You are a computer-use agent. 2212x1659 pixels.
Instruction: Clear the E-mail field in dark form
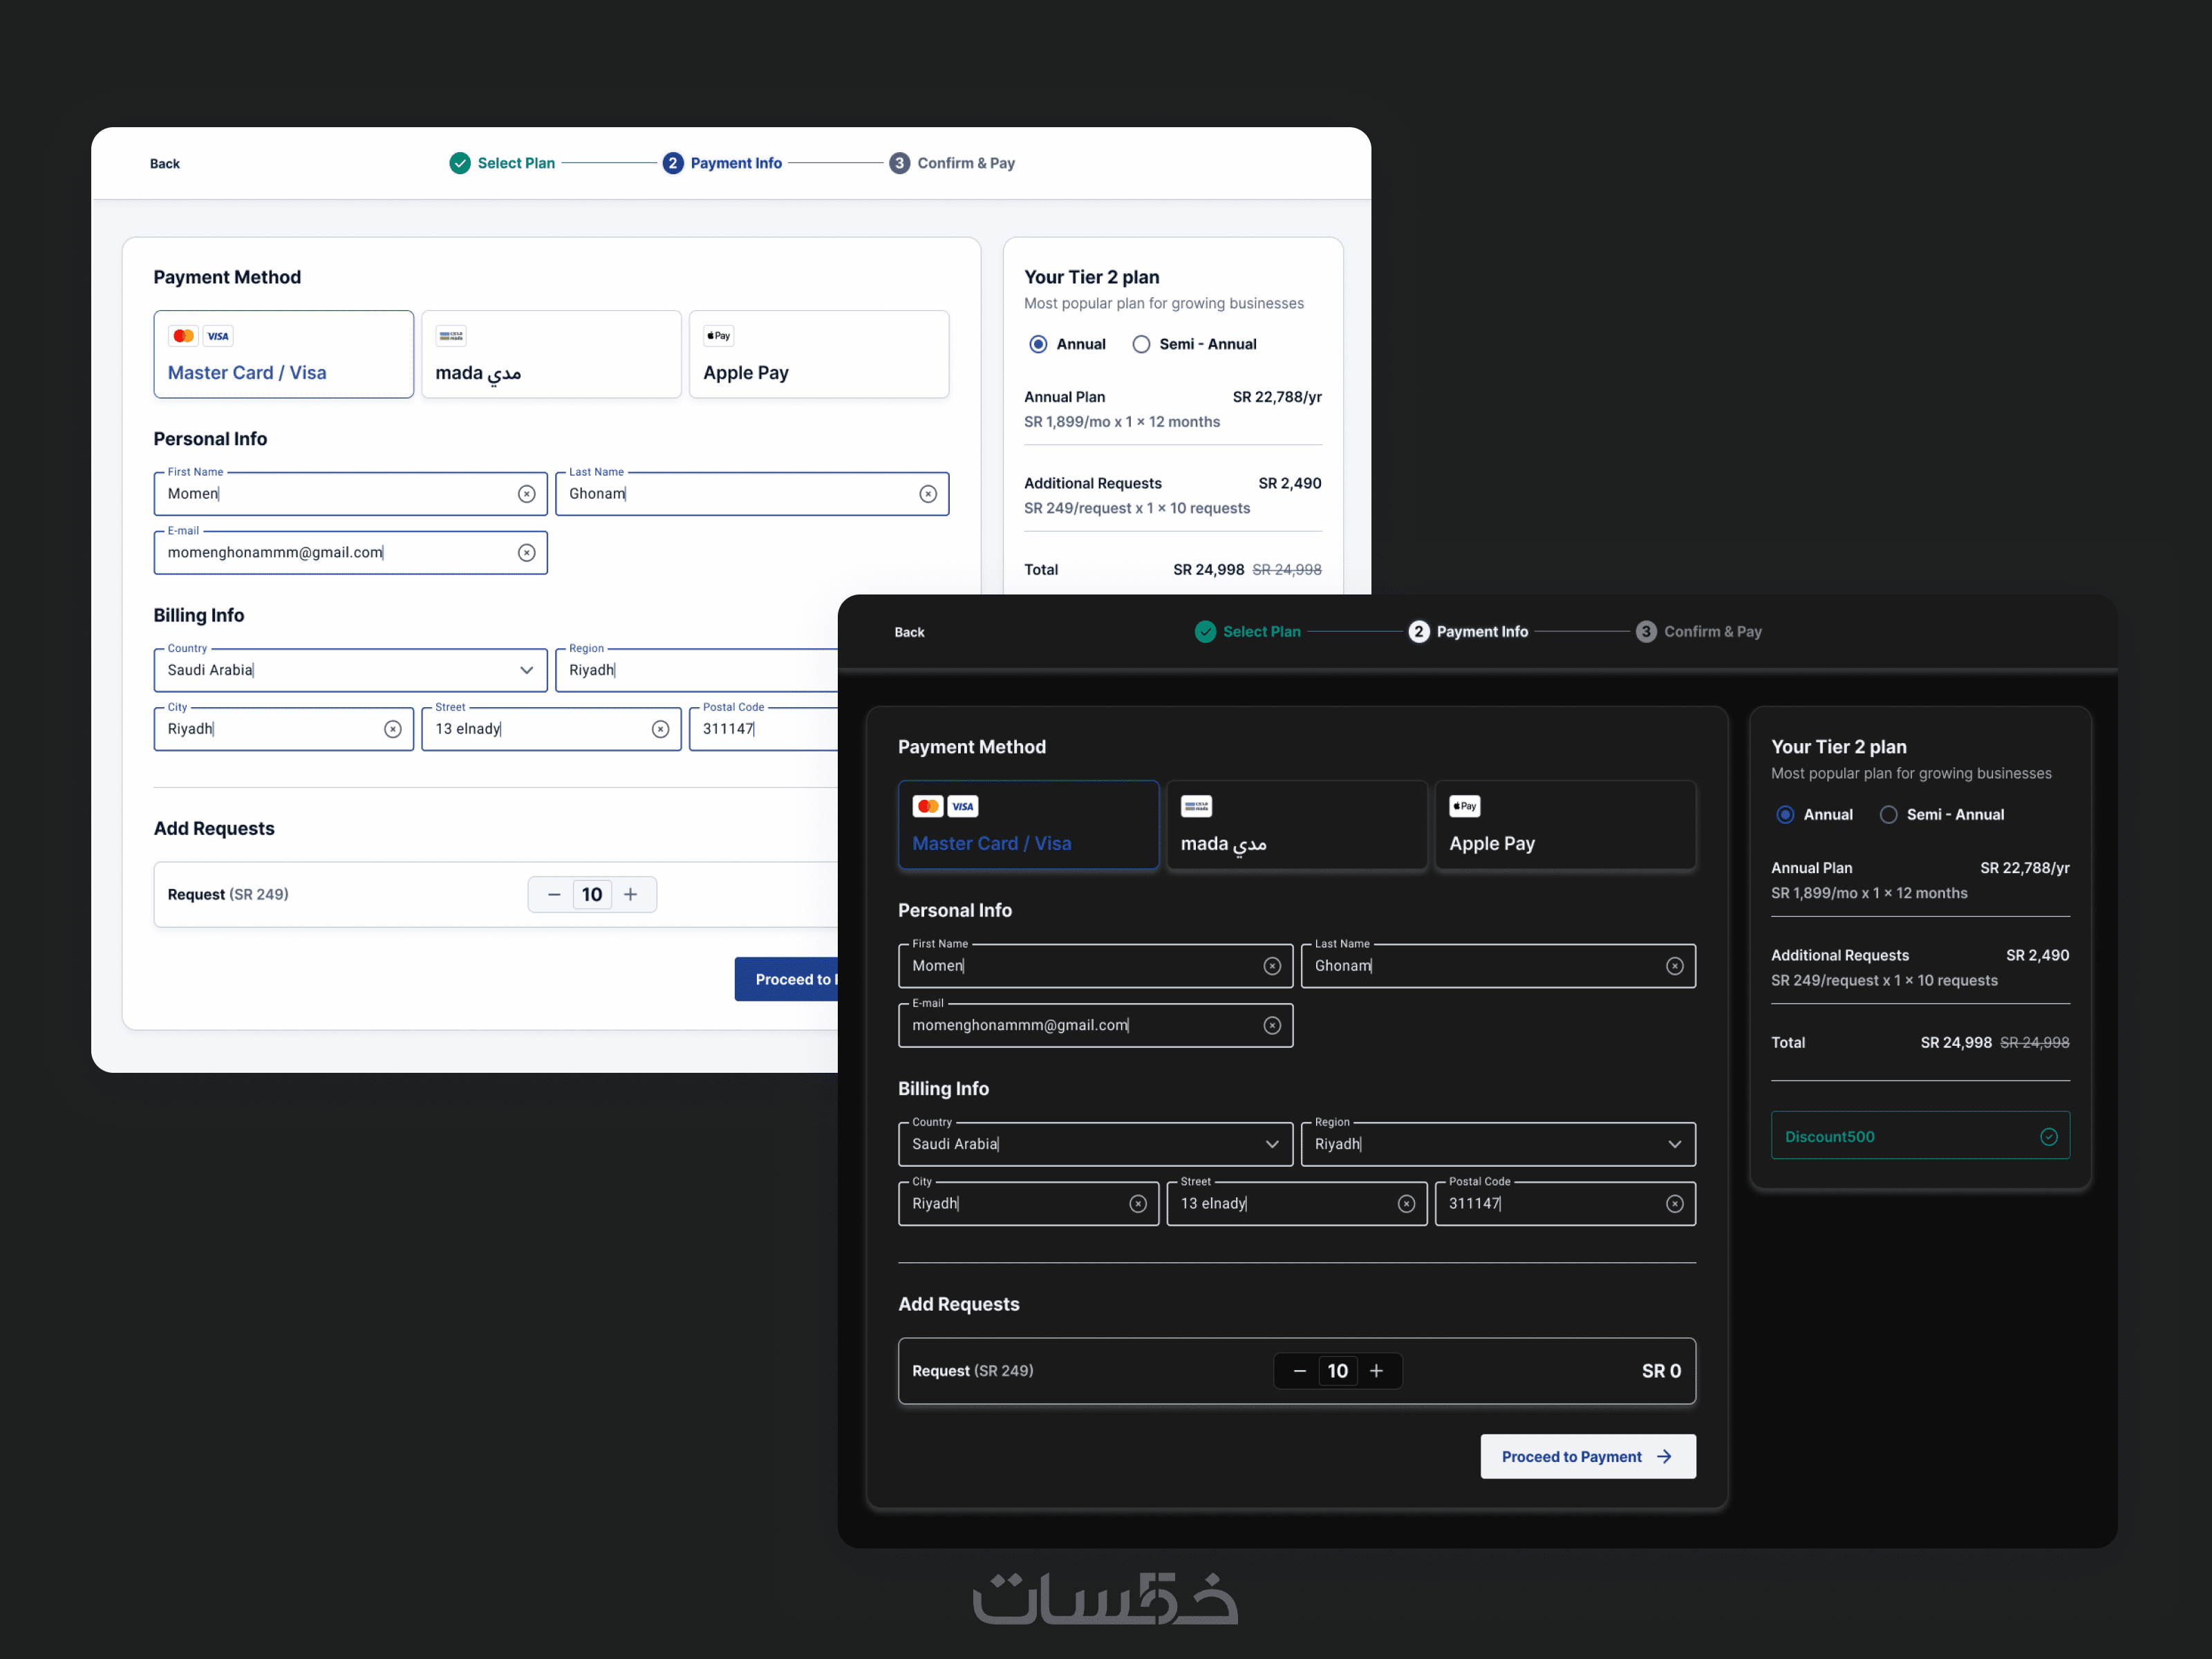[1272, 1025]
